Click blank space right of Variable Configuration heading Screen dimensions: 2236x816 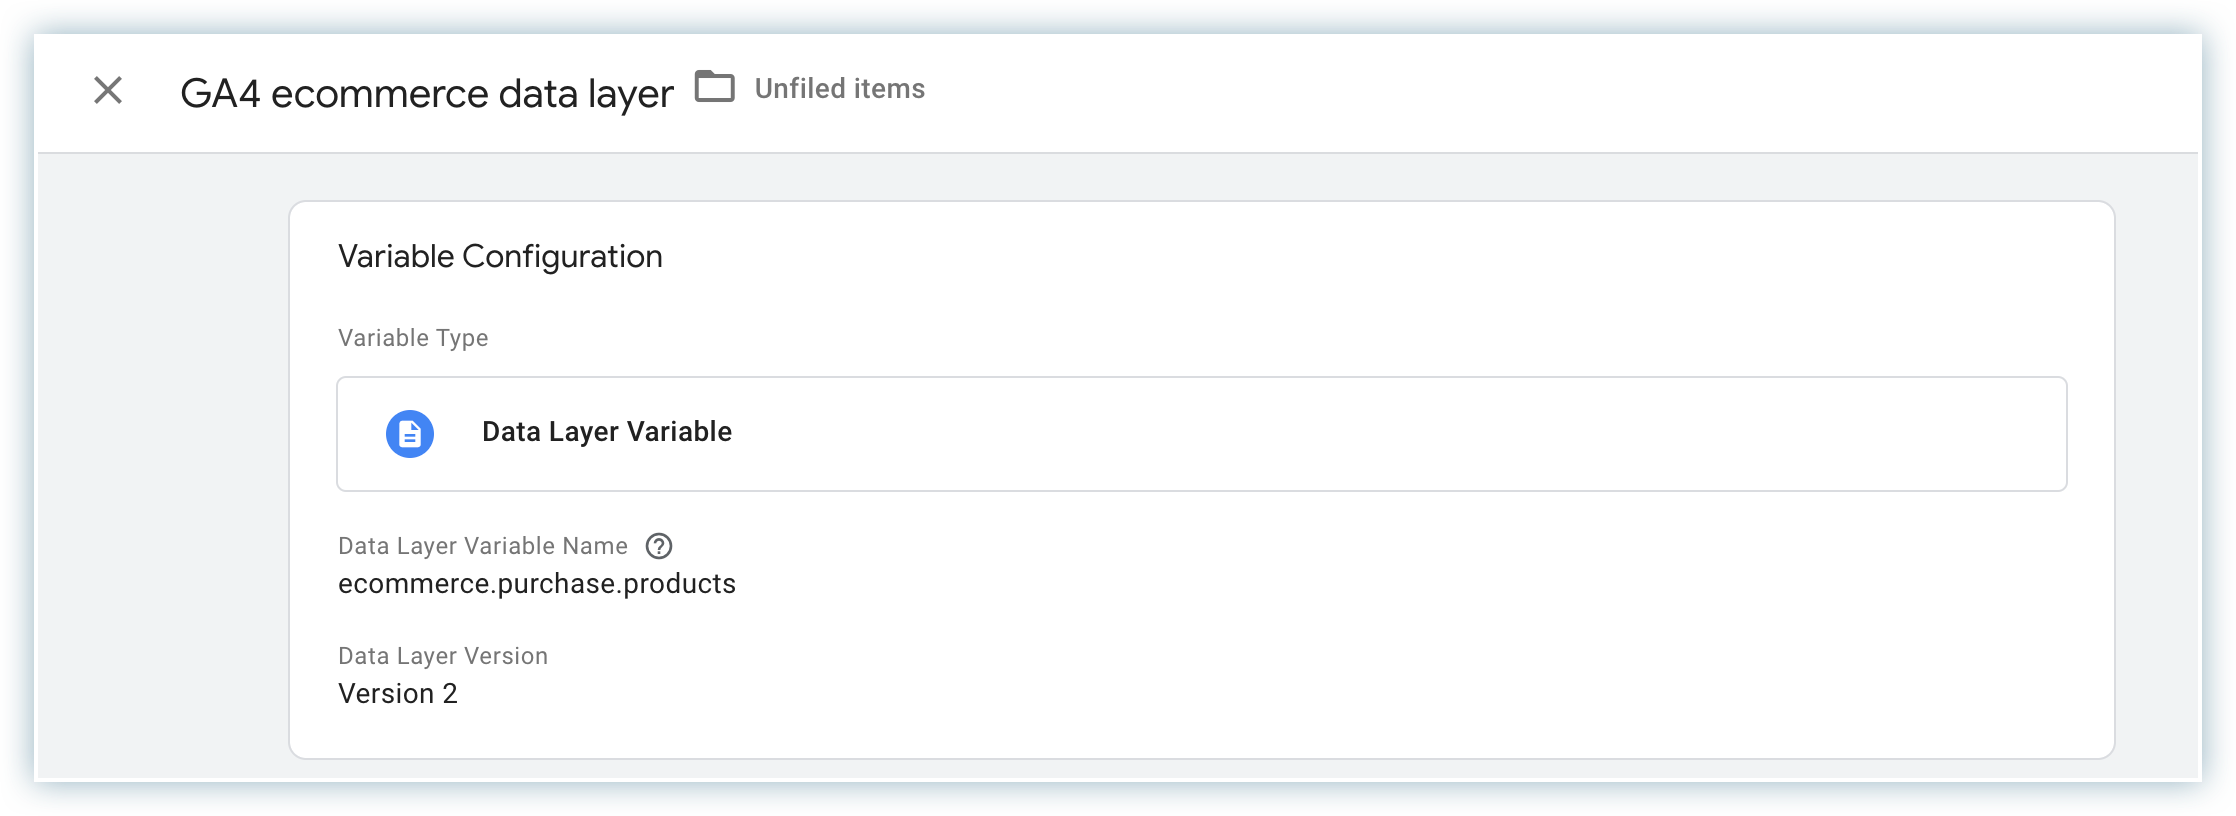(1300, 257)
